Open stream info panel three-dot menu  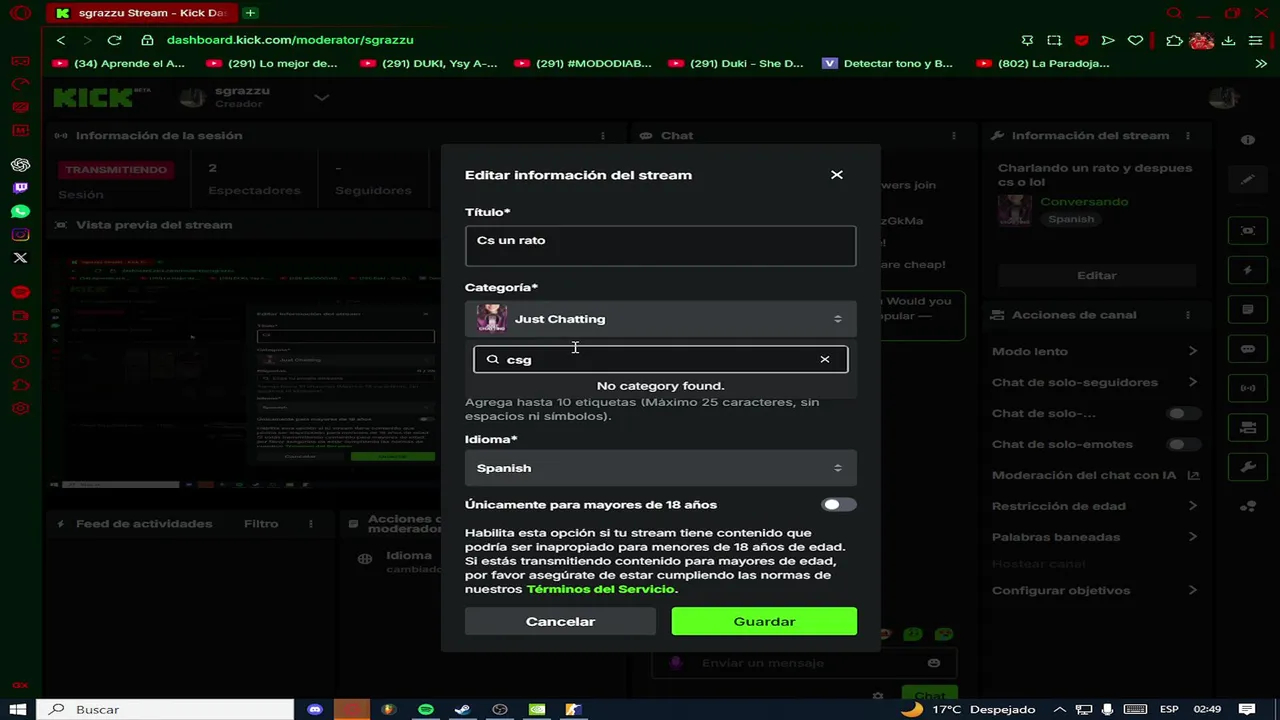click(x=1188, y=136)
